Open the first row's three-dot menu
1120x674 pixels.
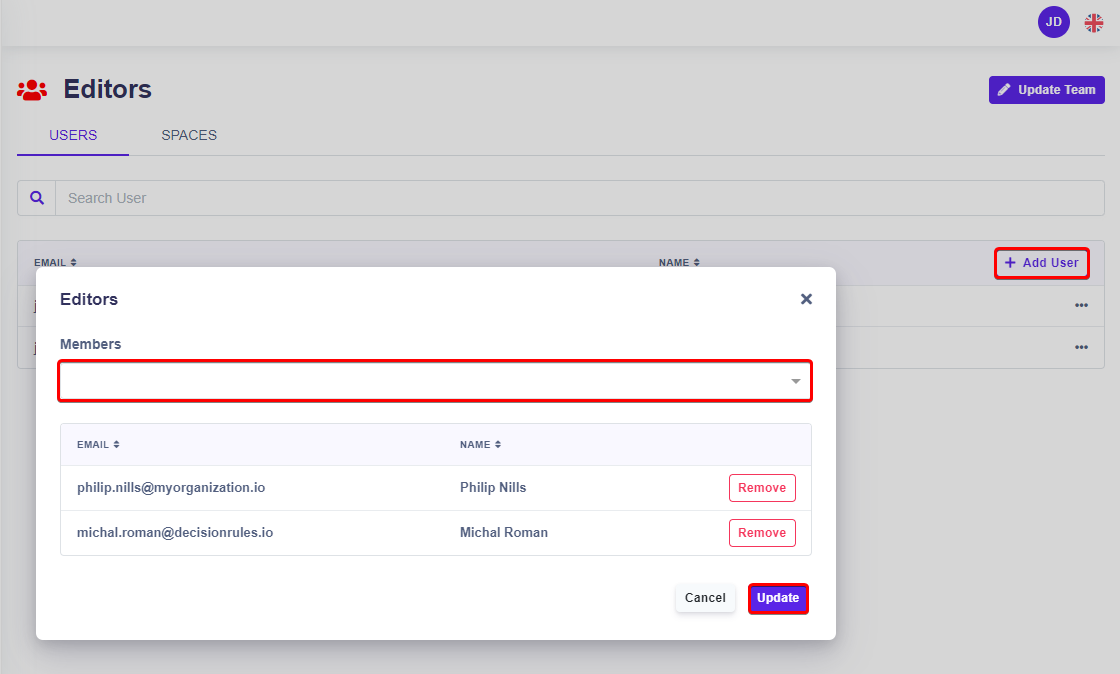click(x=1081, y=306)
